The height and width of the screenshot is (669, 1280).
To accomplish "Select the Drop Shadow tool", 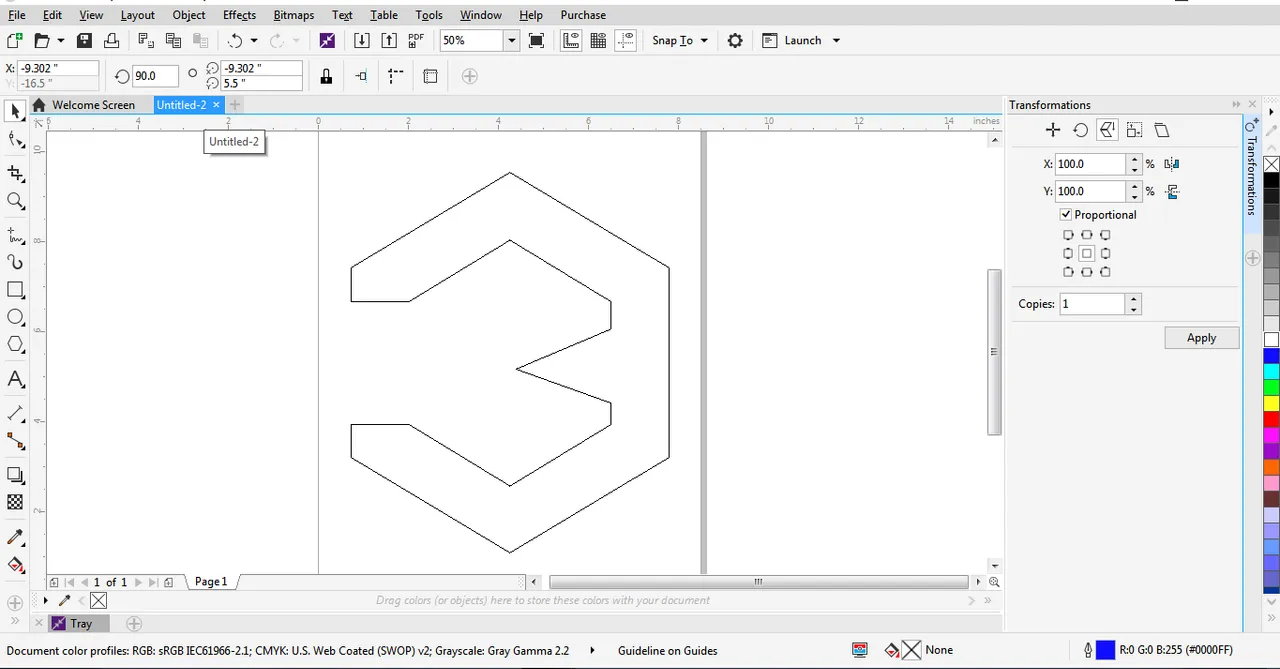I will point(15,475).
